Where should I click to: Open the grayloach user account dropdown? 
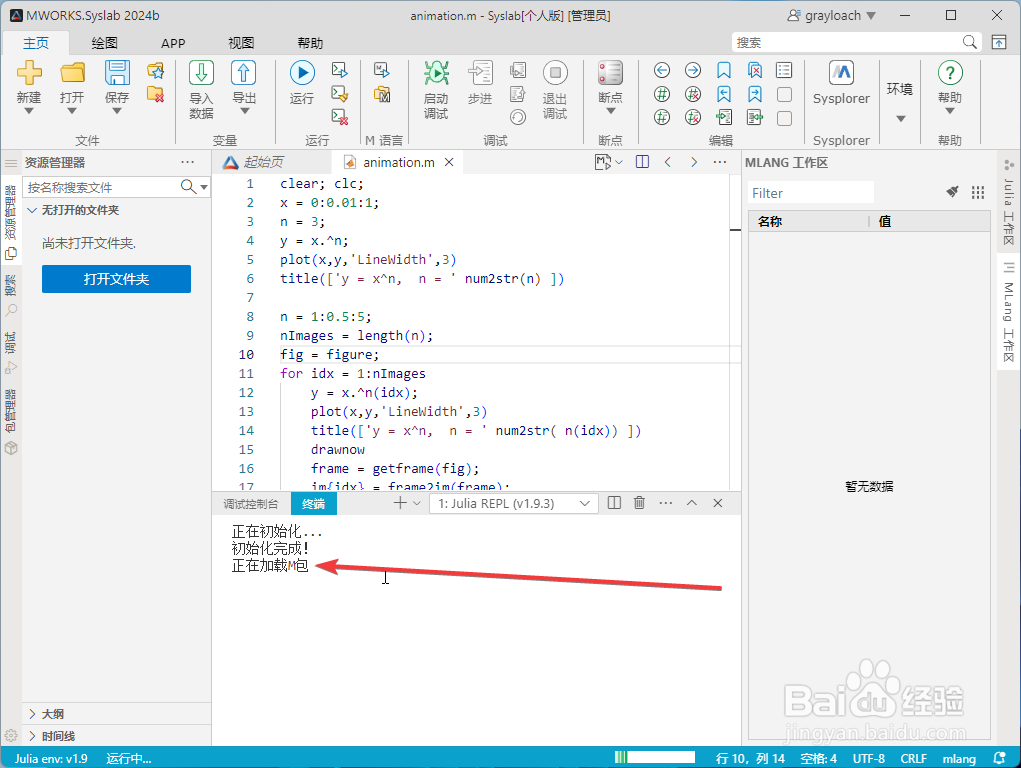coord(832,16)
